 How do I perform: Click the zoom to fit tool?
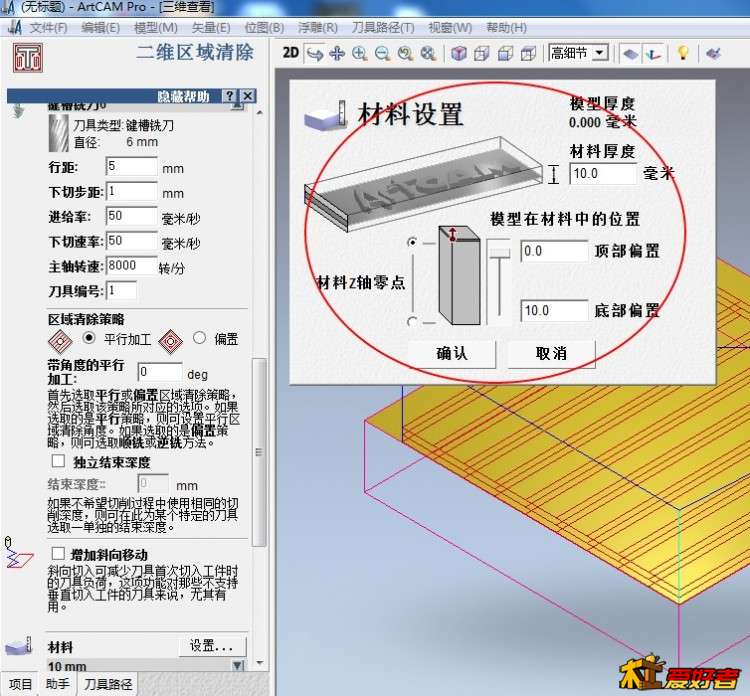click(x=428, y=54)
